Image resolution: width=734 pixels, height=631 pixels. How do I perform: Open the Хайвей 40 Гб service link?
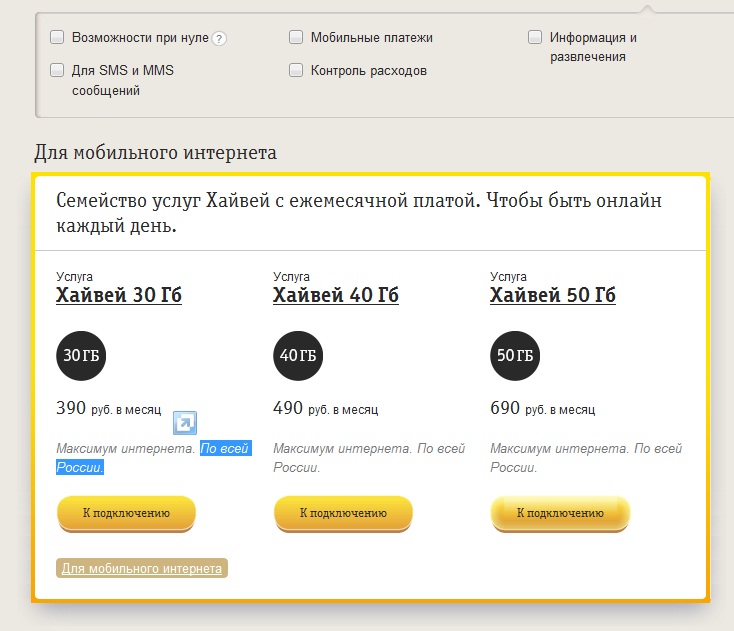tap(336, 295)
